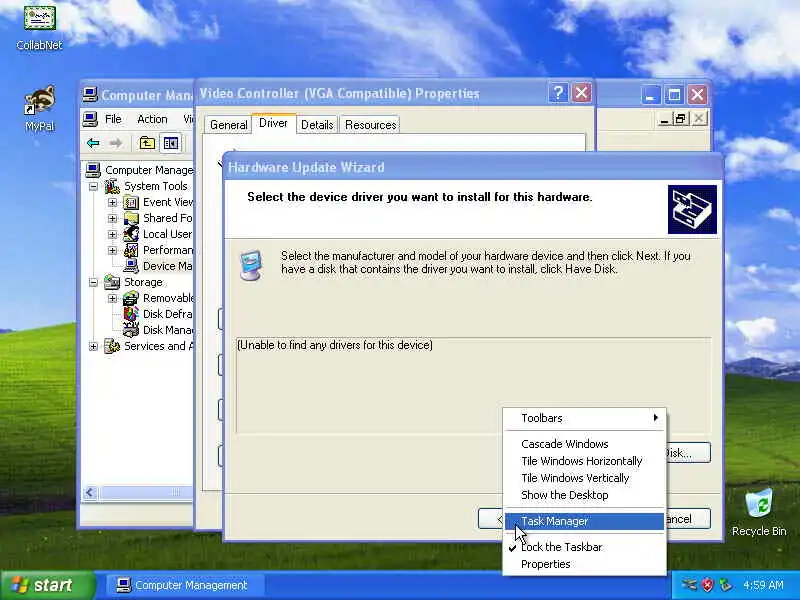Click the System Tools tree icon
This screenshot has height=600, width=800.
pyautogui.click(x=112, y=186)
